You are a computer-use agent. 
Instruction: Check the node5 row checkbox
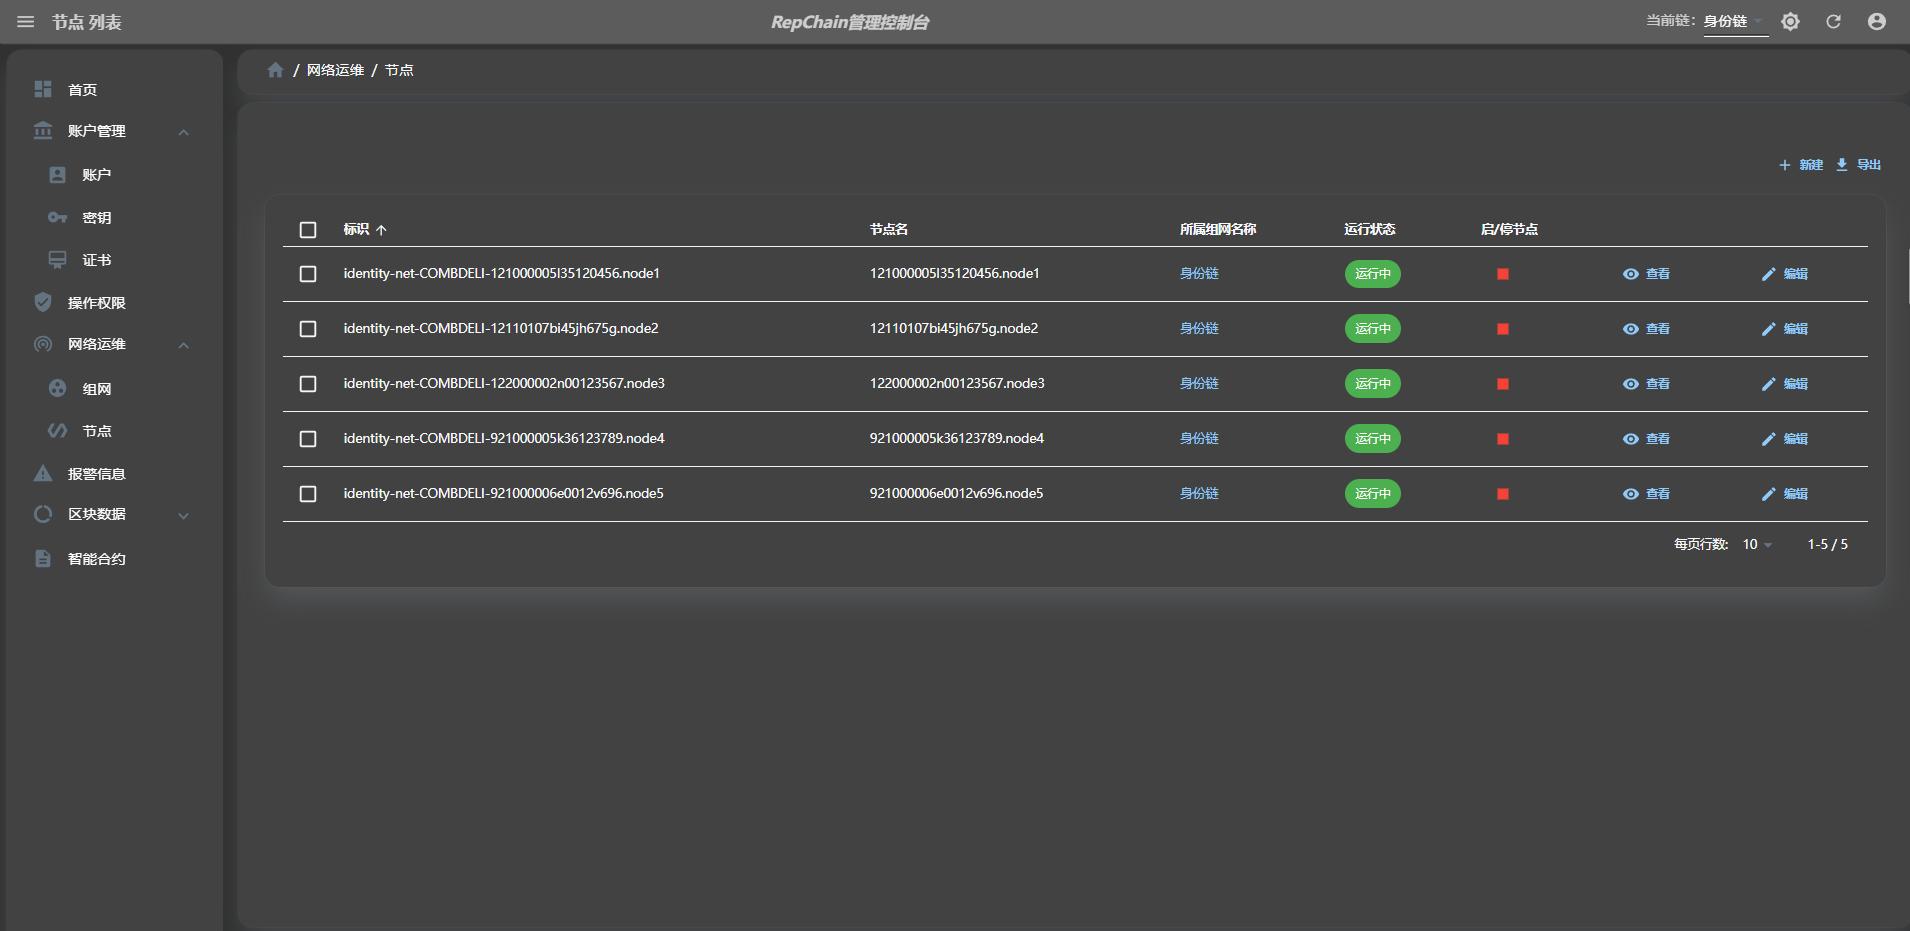click(x=308, y=494)
